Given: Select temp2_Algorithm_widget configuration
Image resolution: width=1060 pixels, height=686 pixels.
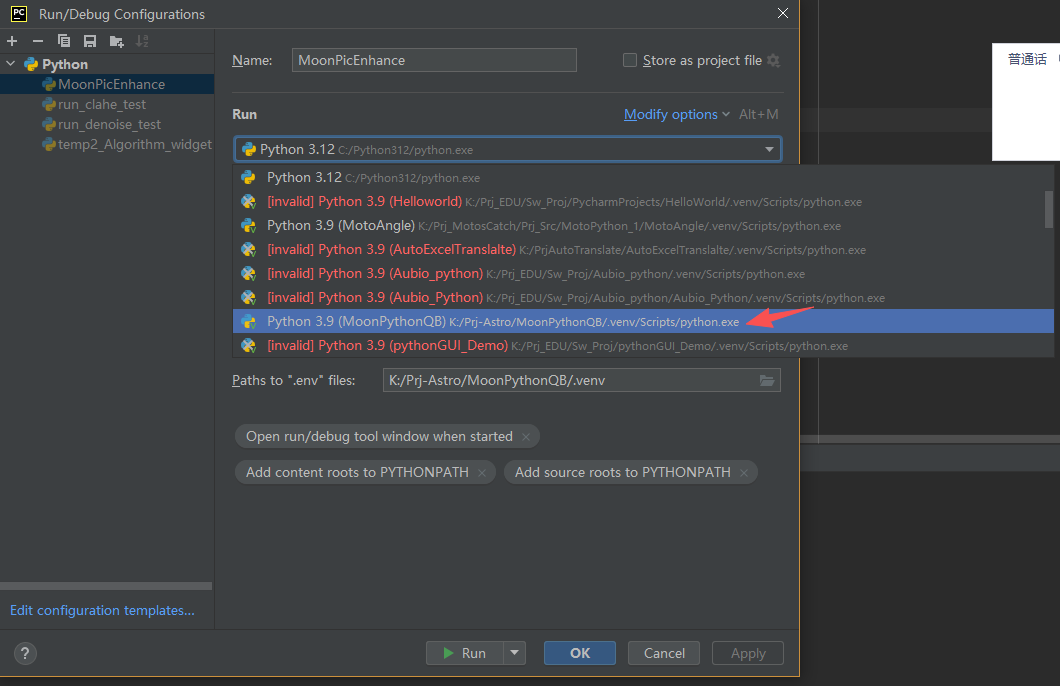Looking at the screenshot, I should click(x=107, y=144).
